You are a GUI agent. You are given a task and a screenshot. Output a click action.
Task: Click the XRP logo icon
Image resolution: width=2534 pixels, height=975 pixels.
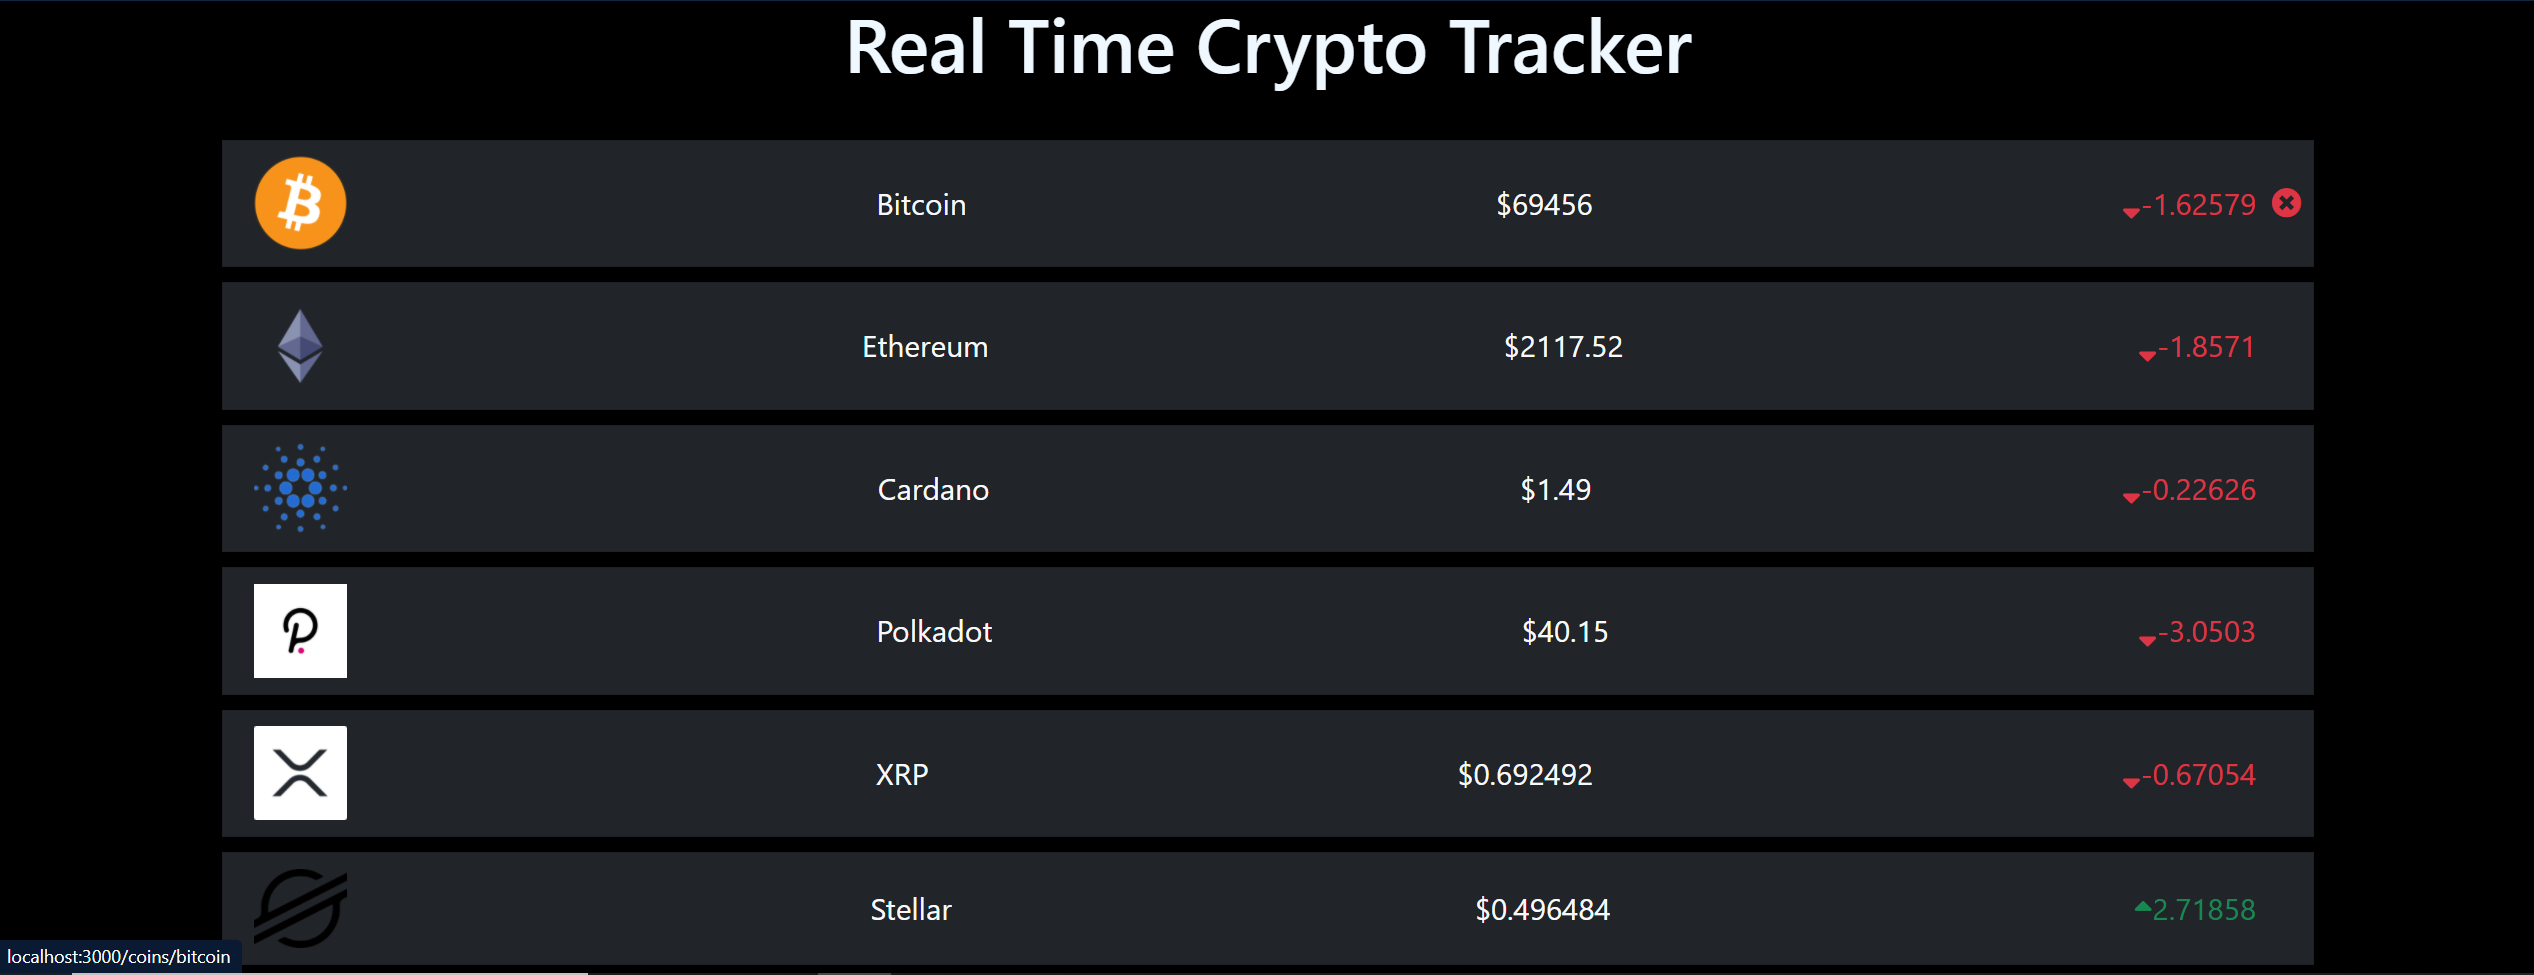click(300, 773)
